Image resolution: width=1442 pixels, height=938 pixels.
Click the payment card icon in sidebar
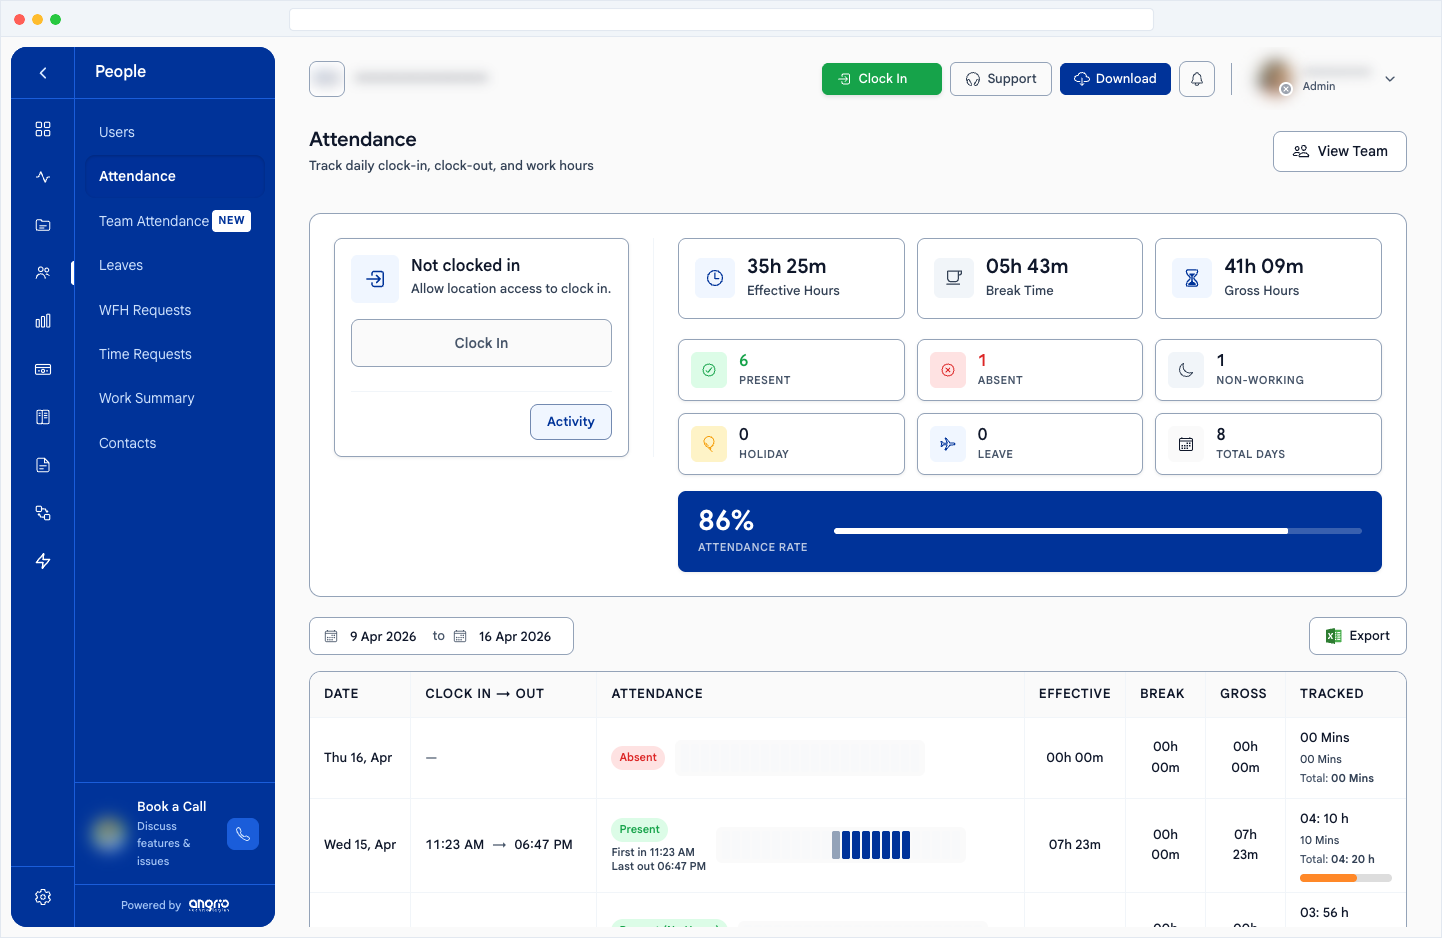43,369
